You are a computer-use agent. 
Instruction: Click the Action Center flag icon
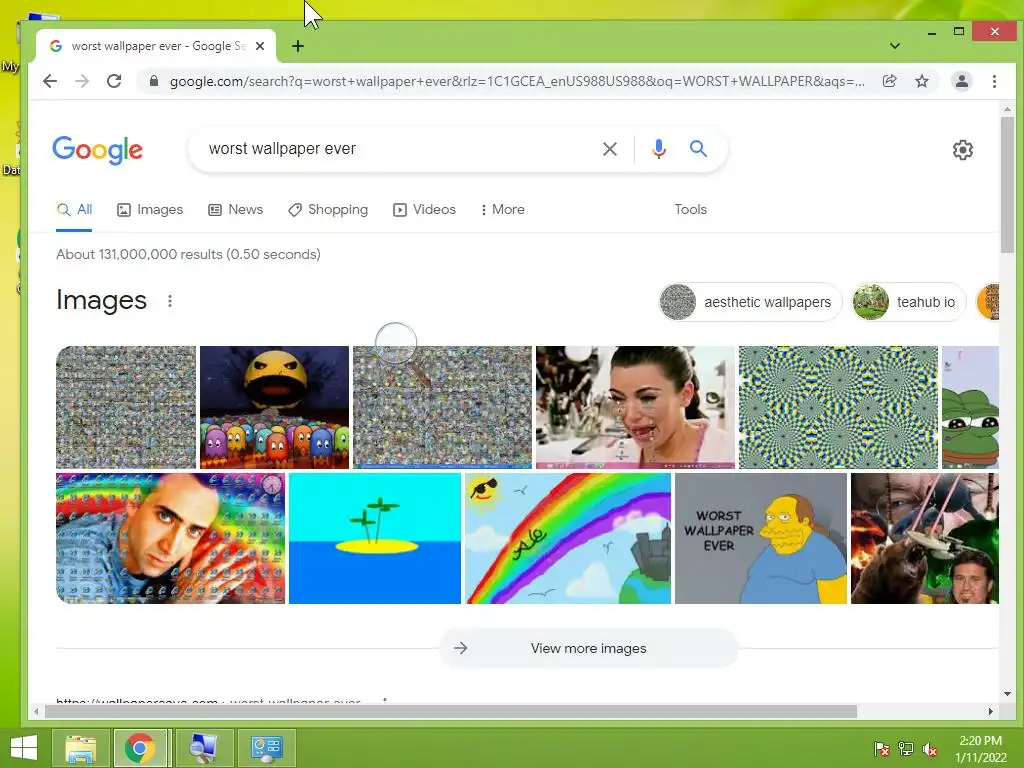point(881,749)
